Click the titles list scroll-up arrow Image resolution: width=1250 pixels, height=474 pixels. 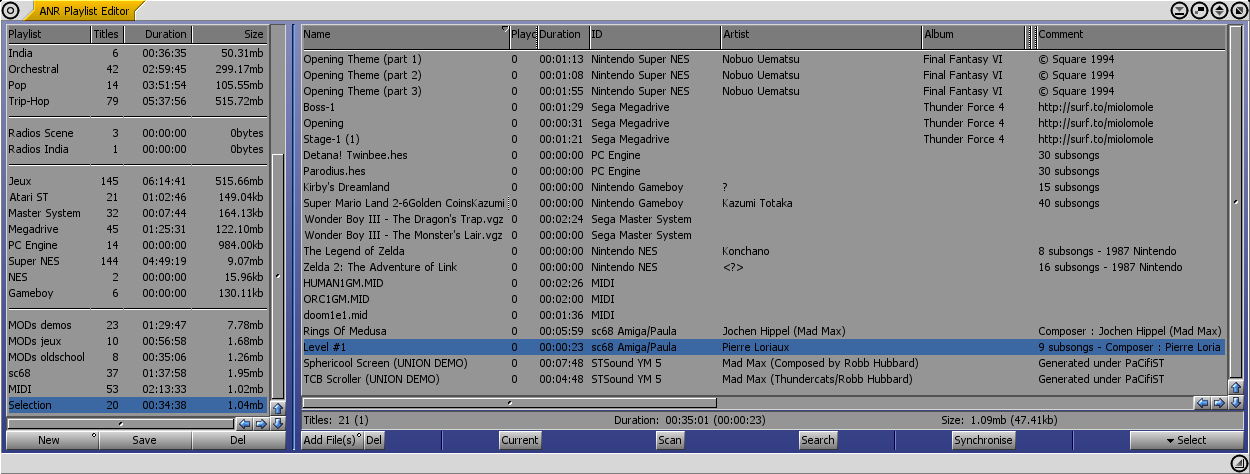tap(1236, 387)
